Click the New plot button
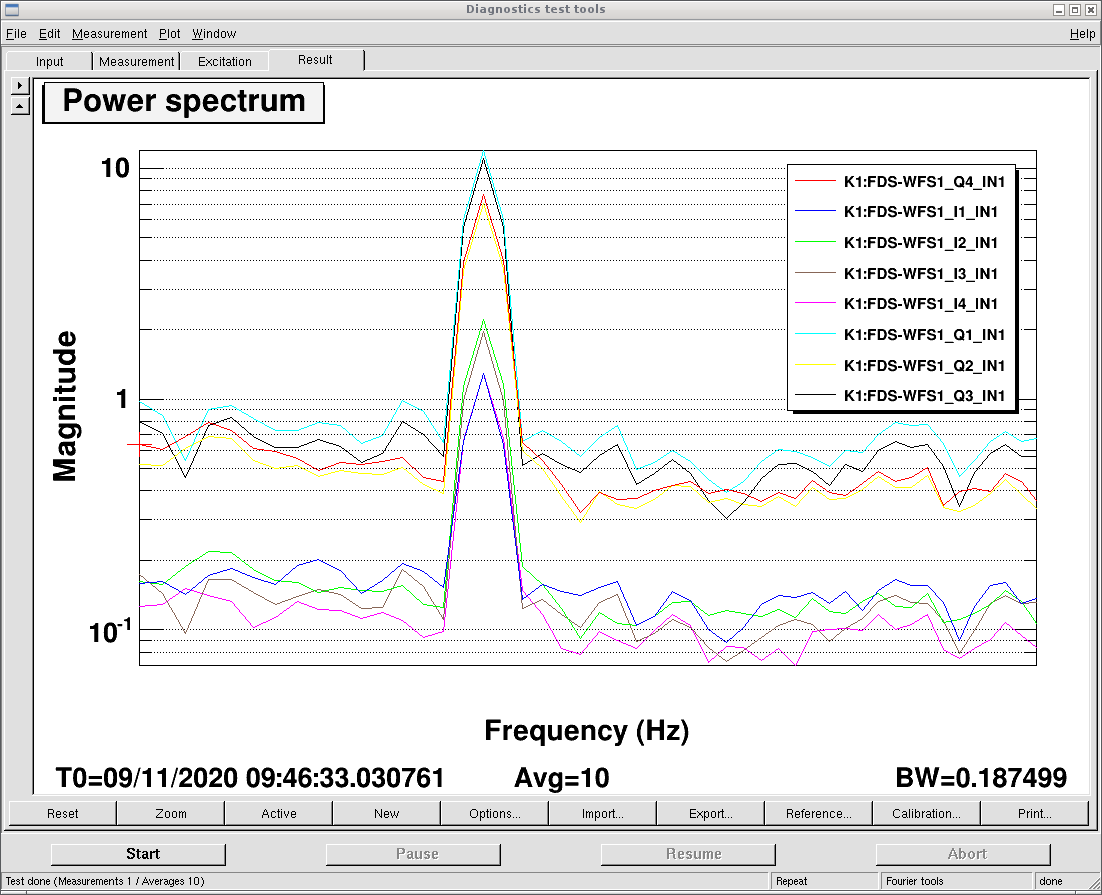The width and height of the screenshot is (1102, 895). (387, 813)
